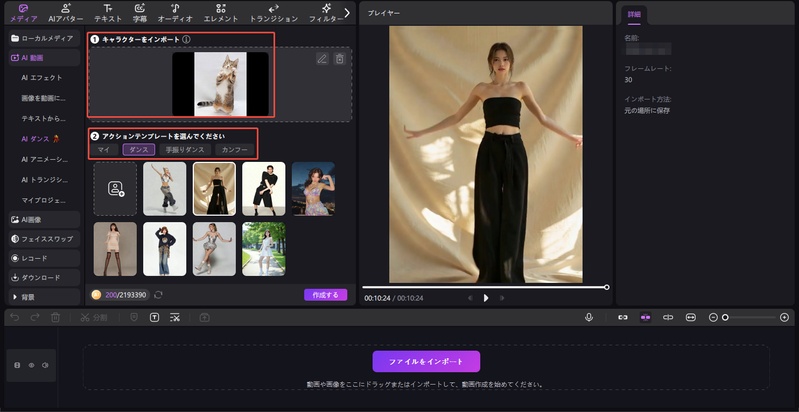Image resolution: width=799 pixels, height=412 pixels.
Task: Open the AIアバター tab
Action: [66, 13]
